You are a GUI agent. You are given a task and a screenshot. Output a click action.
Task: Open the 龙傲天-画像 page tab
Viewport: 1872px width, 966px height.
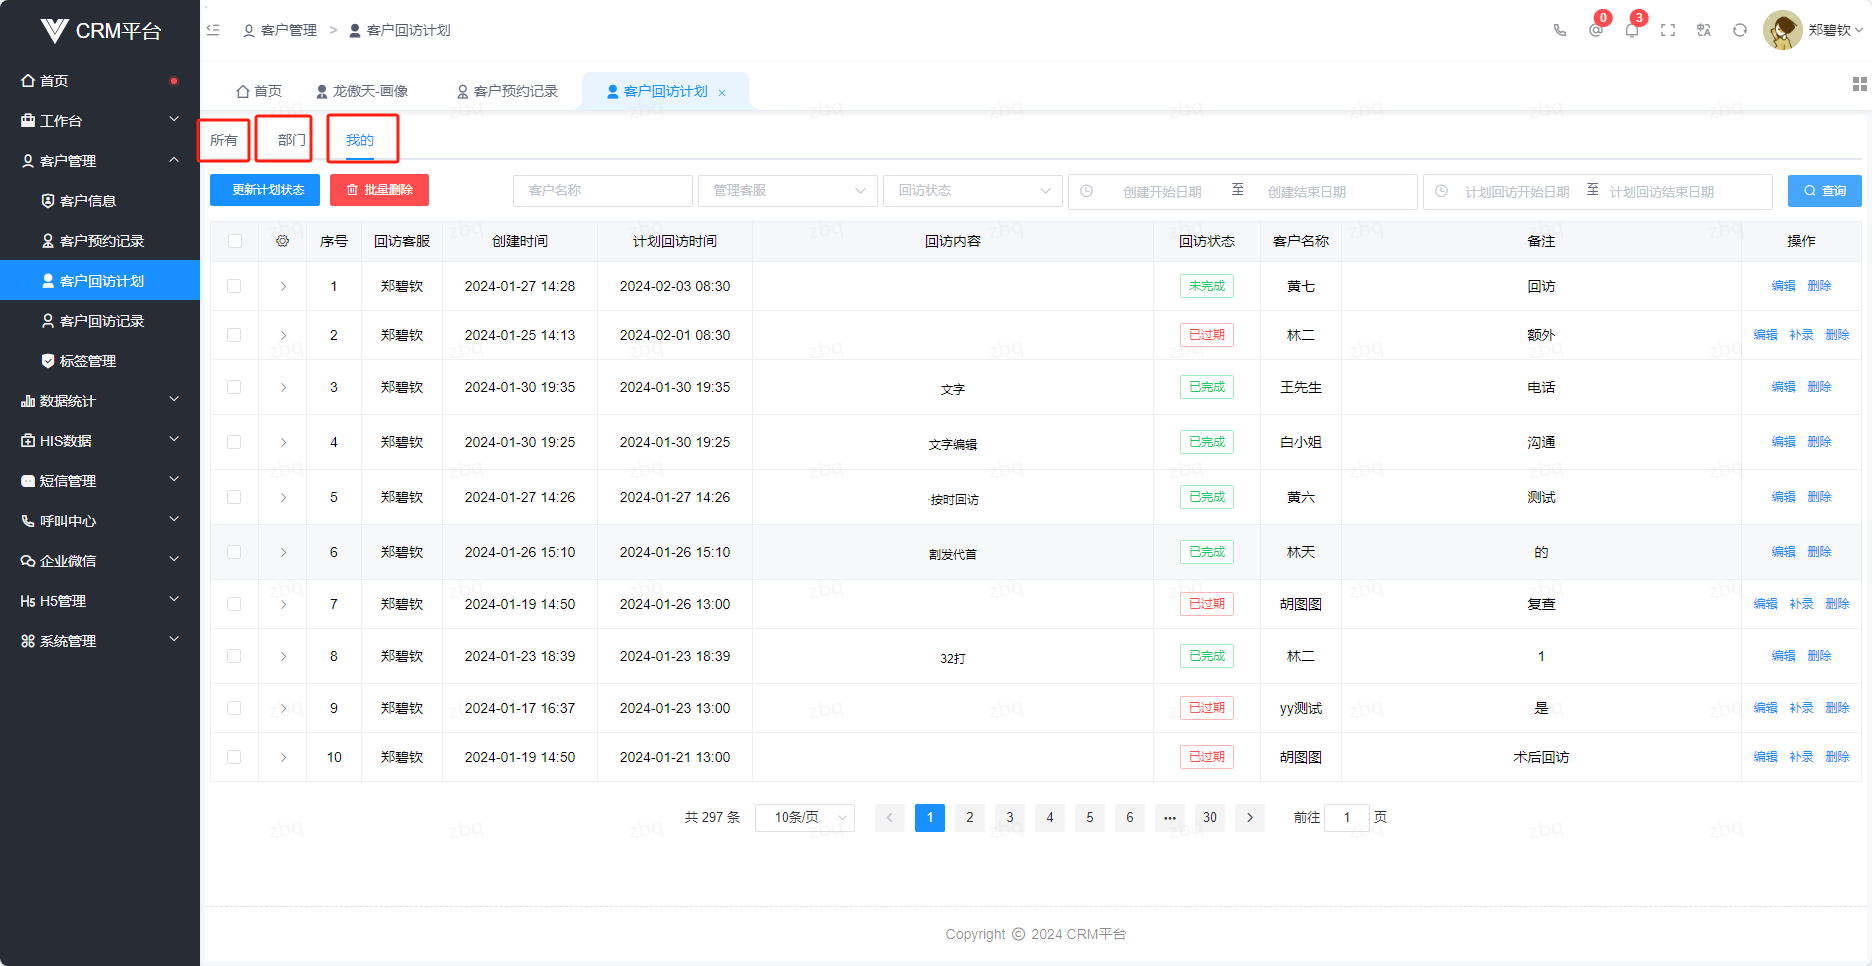(362, 91)
